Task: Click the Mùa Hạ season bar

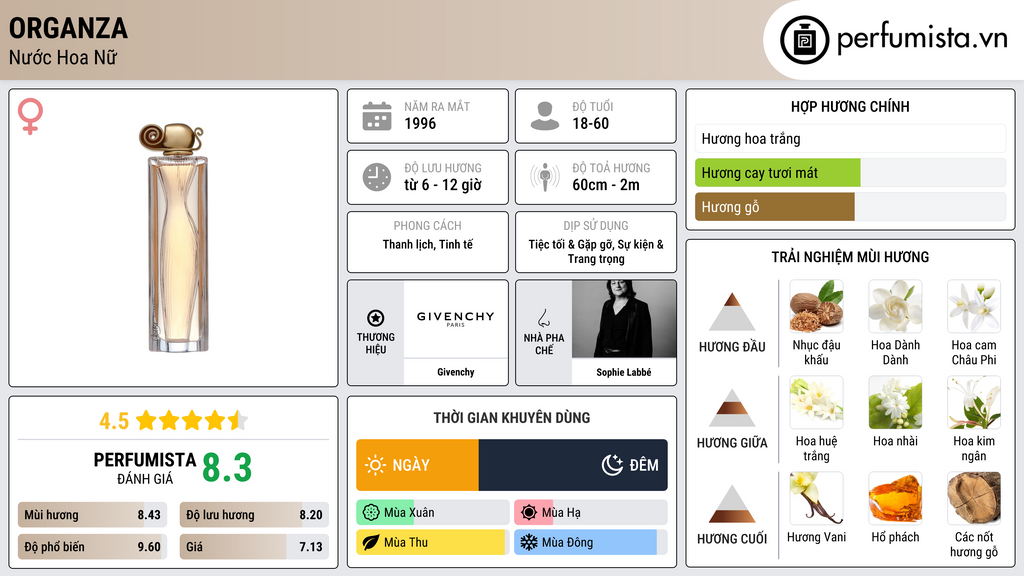Action: tap(590, 513)
